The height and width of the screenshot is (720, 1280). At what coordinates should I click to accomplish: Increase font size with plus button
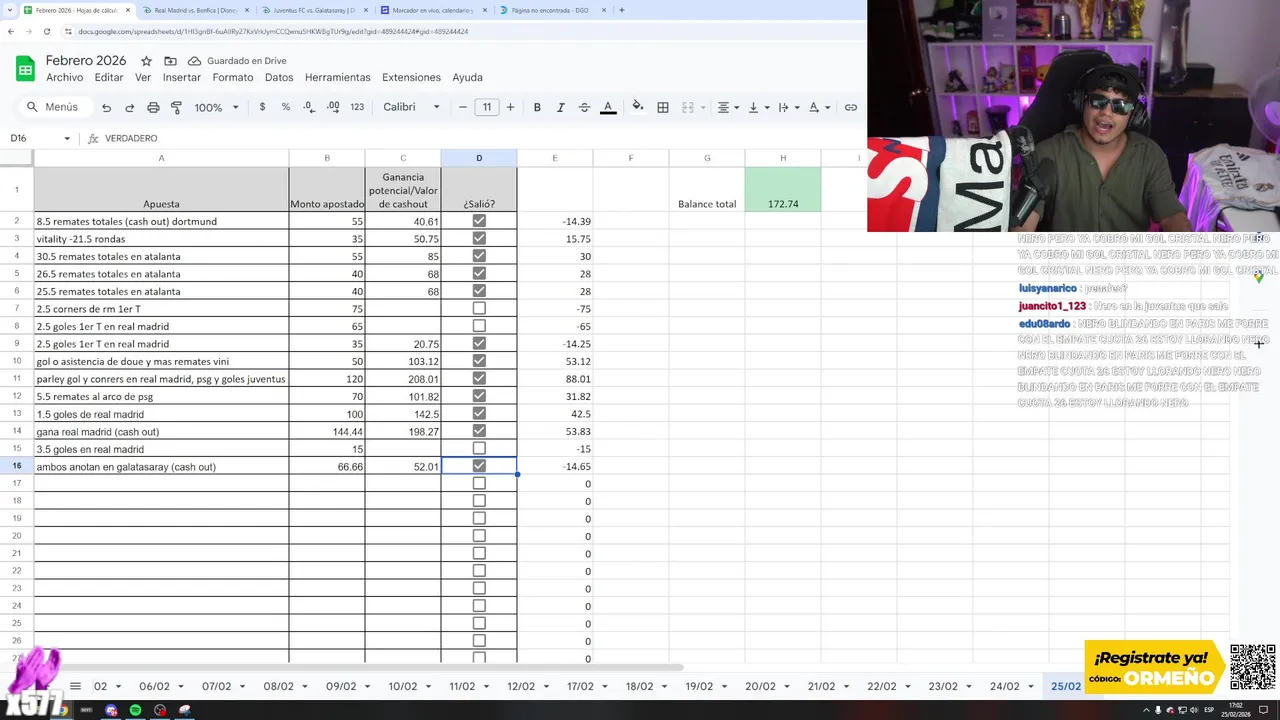tap(510, 107)
